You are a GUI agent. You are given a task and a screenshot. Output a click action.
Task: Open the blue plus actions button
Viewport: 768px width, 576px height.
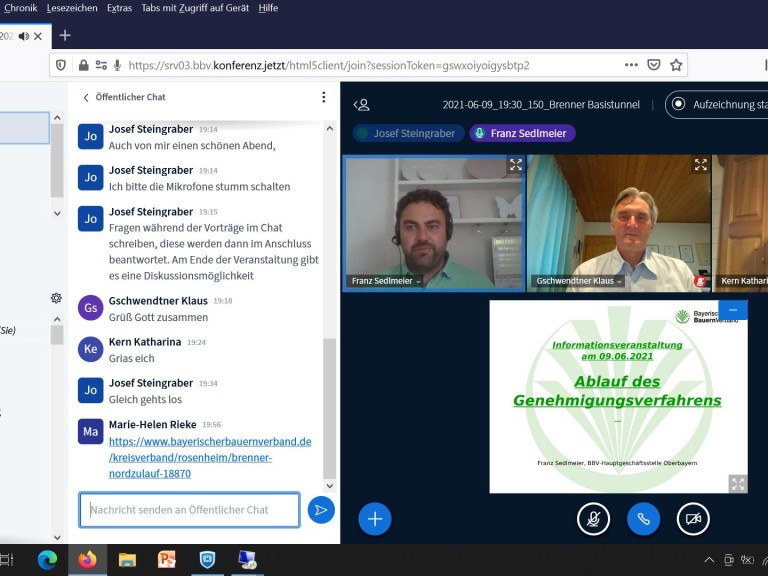(375, 519)
